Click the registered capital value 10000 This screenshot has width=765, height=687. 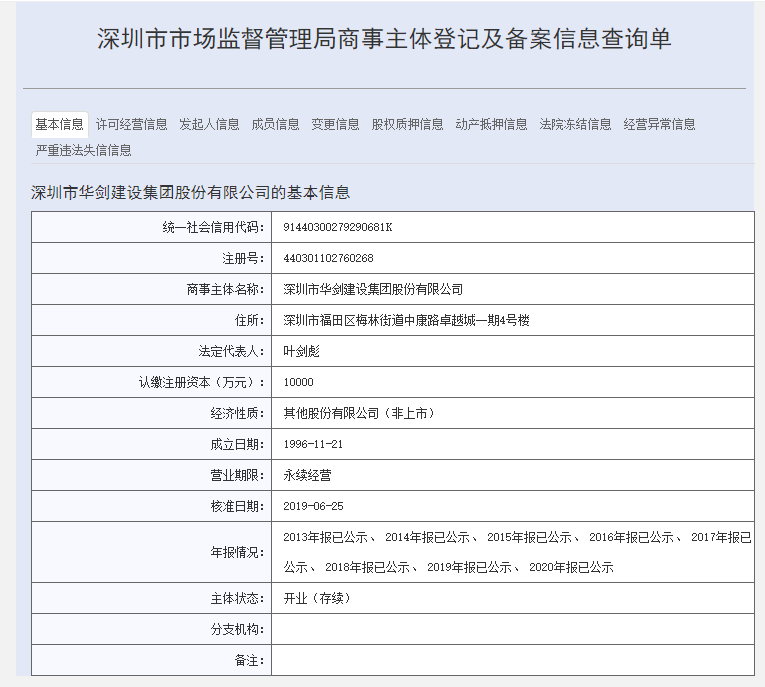click(298, 382)
